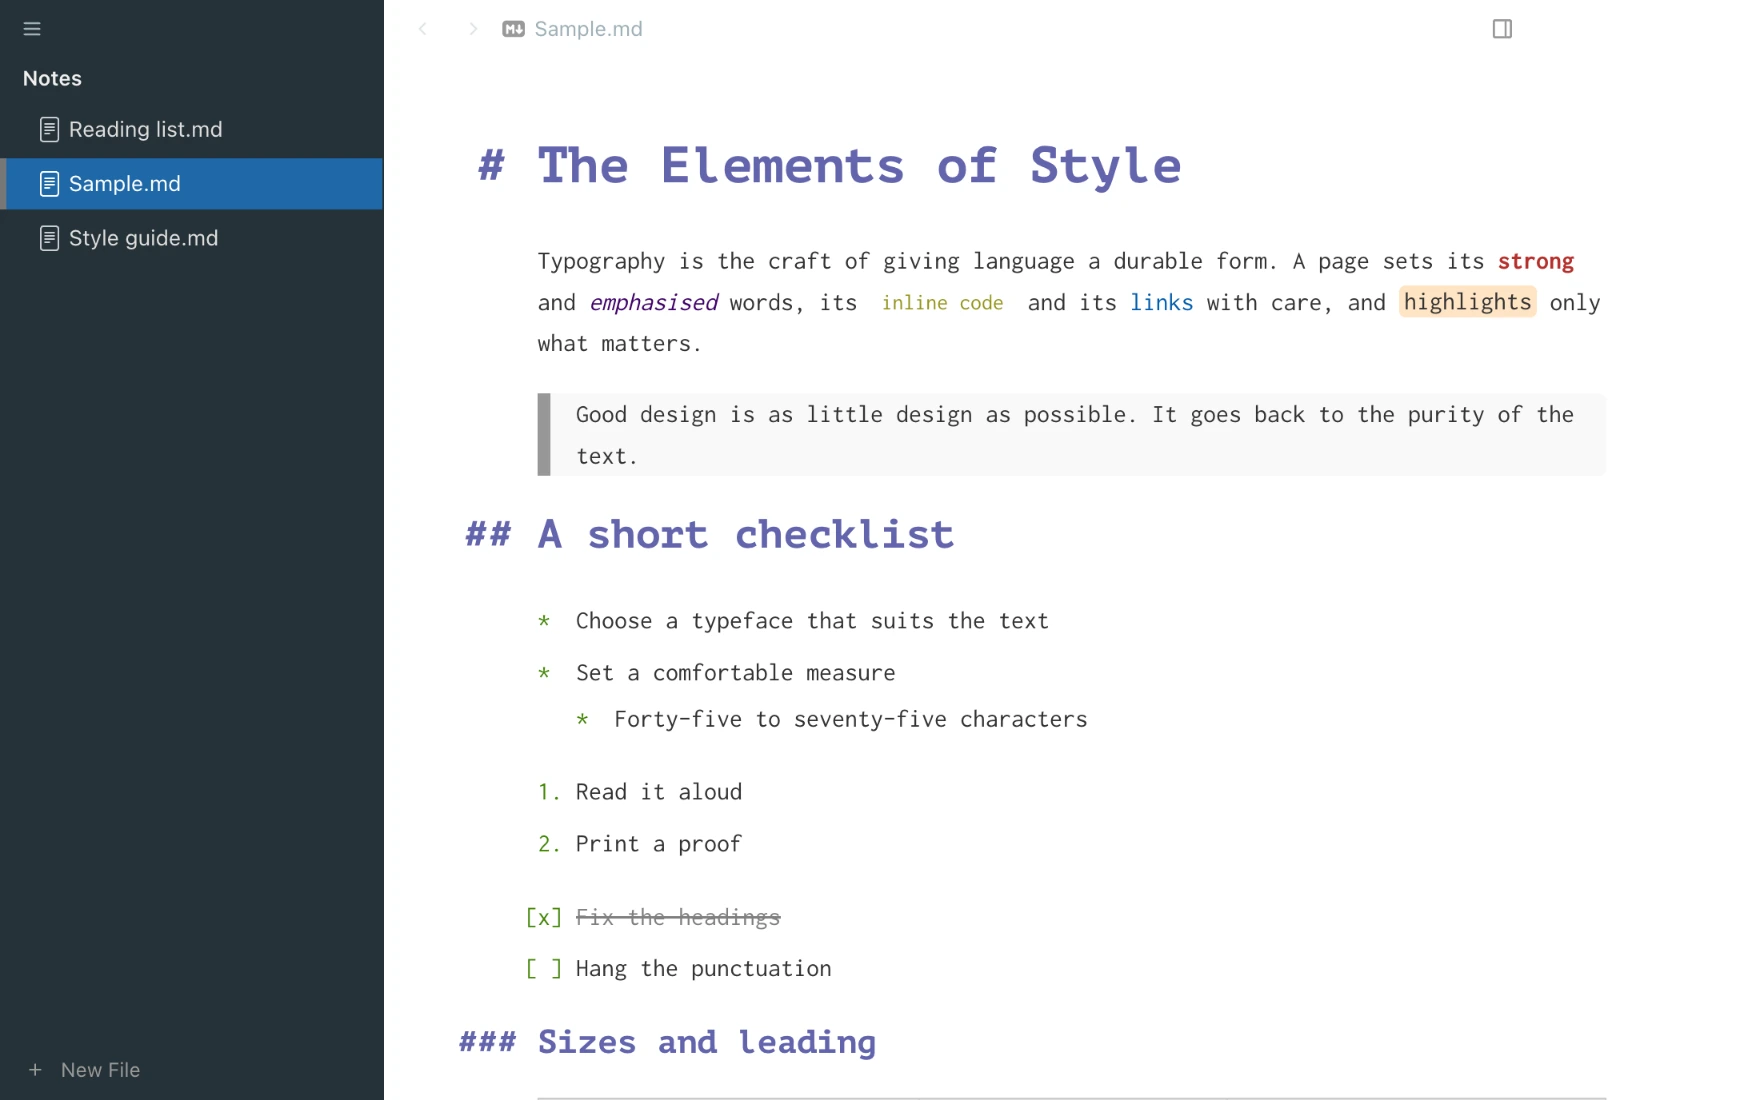1760x1100 pixels.
Task: Toggle the hamburger menu sidebar icon
Action: (32, 29)
